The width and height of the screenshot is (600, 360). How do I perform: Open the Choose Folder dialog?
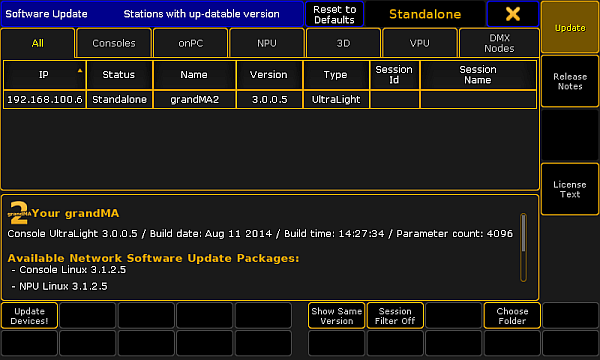pos(512,316)
